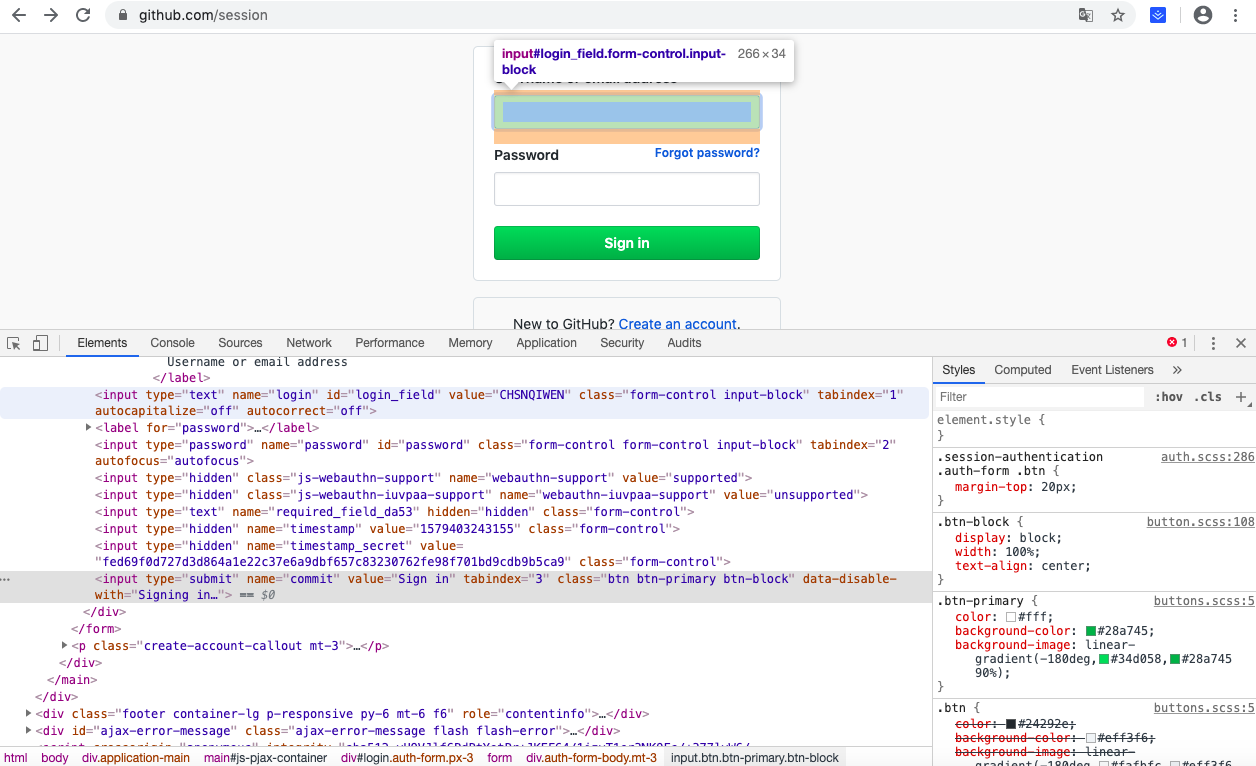Show more Styles sidebar tabs via chevrons

pyautogui.click(x=1177, y=370)
